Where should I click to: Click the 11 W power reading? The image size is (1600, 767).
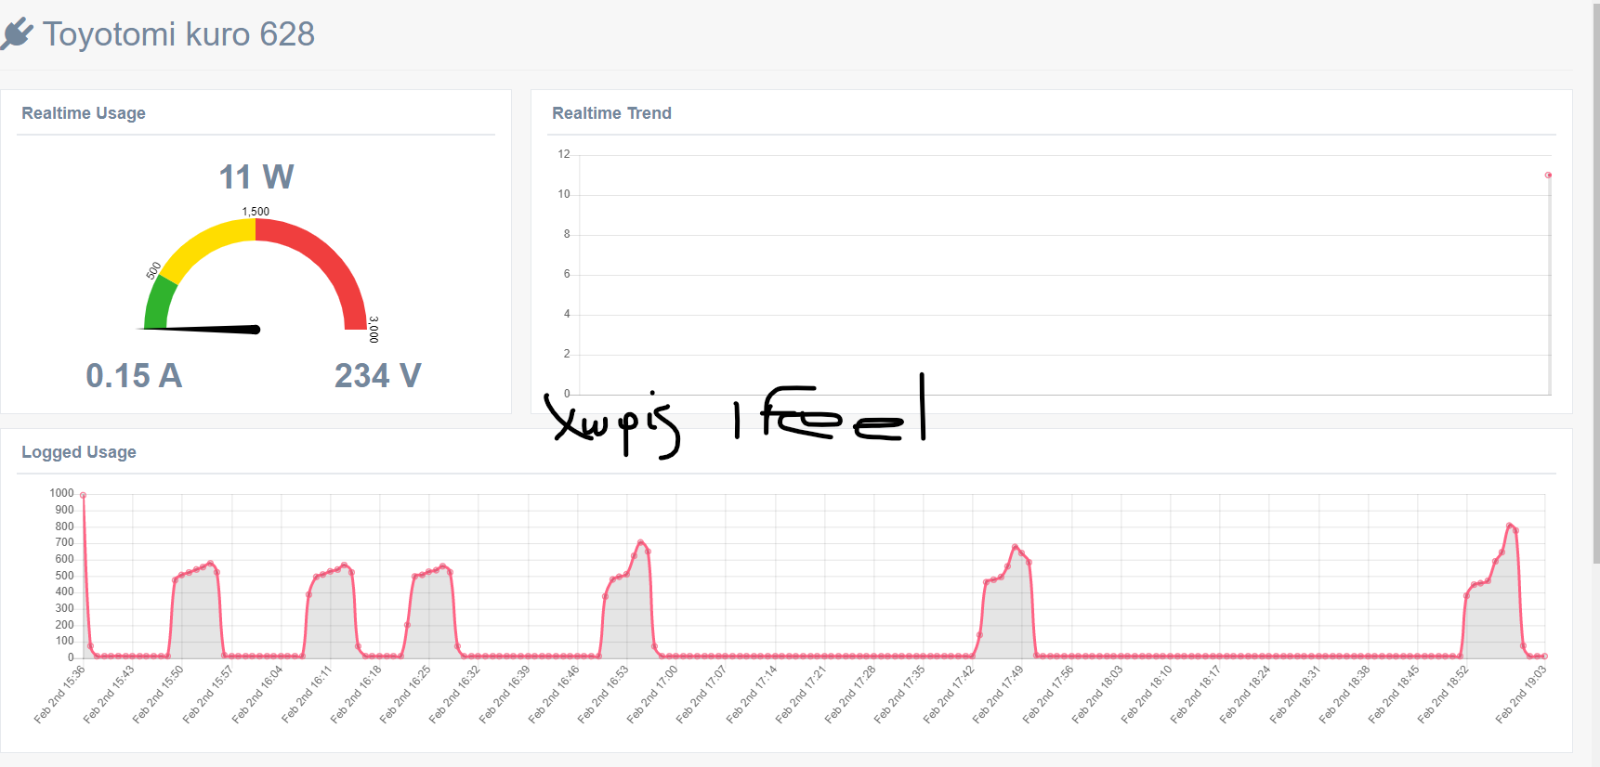[257, 177]
